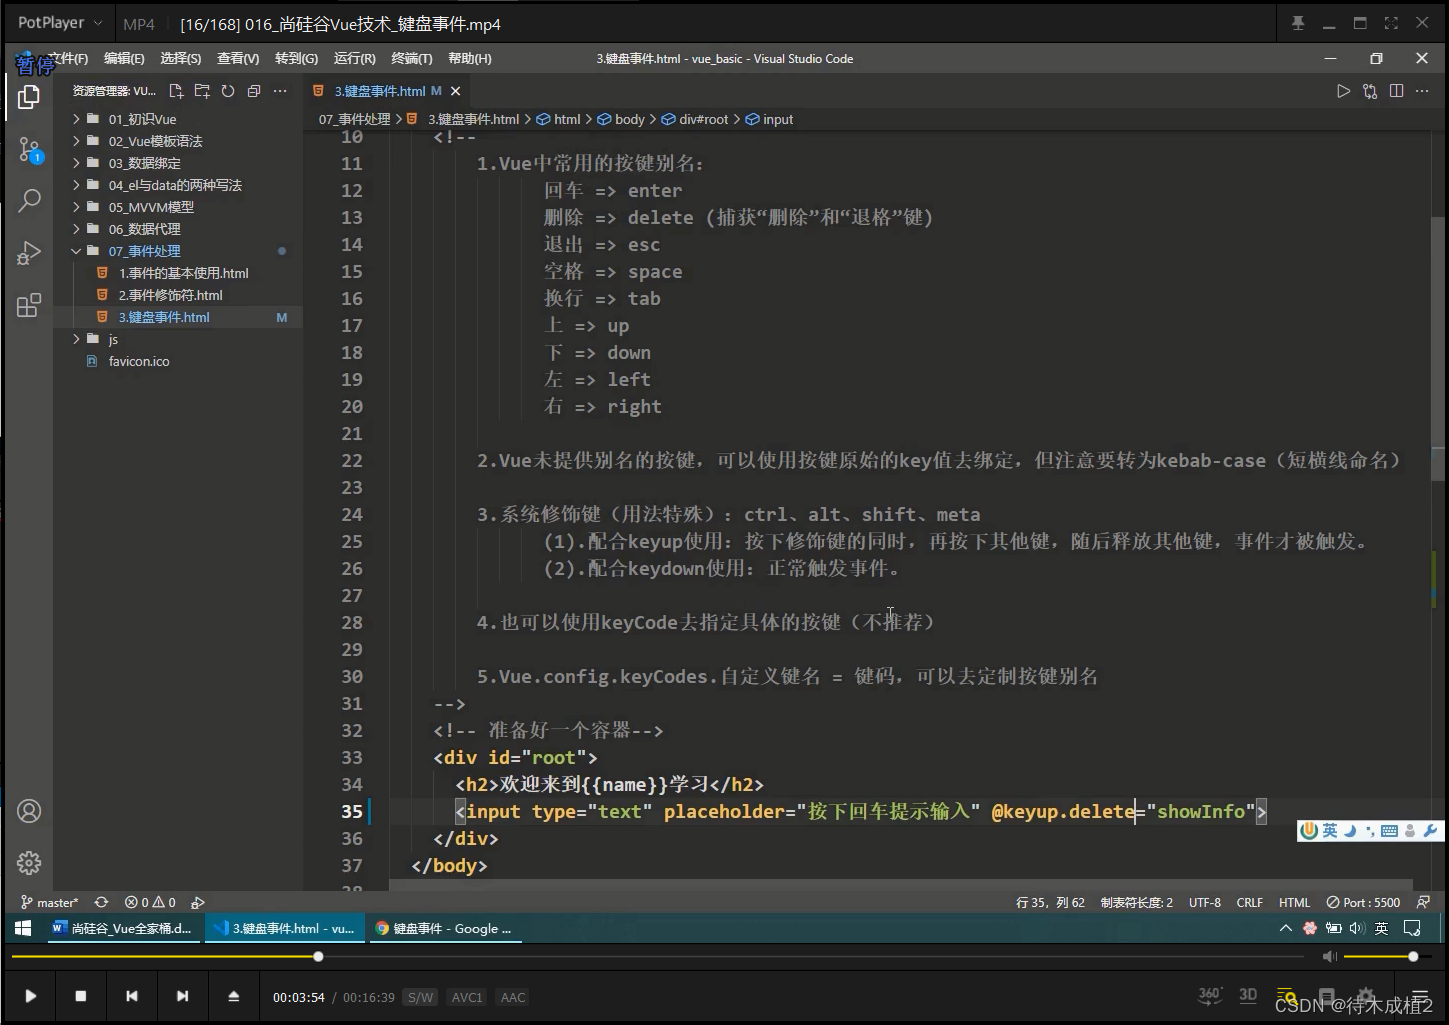Go to line via 行 35, 列 62
This screenshot has width=1449, height=1025.
1050,902
